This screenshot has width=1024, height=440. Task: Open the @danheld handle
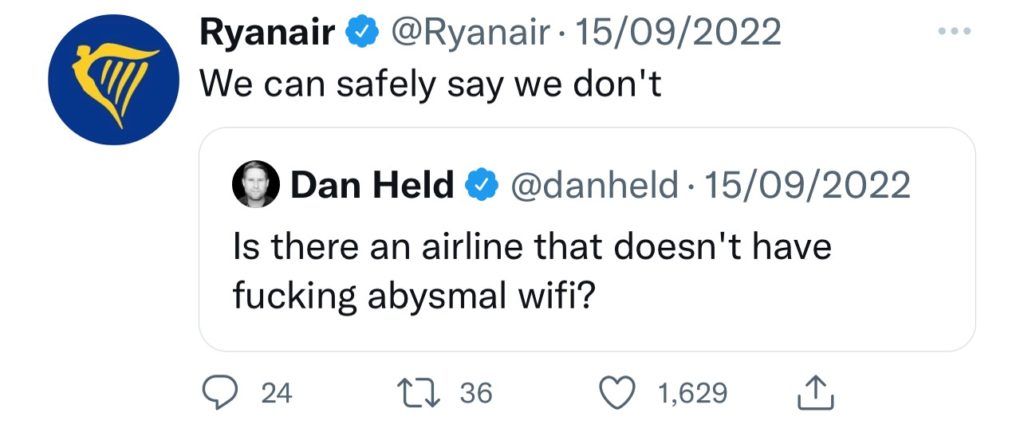pyautogui.click(x=593, y=185)
